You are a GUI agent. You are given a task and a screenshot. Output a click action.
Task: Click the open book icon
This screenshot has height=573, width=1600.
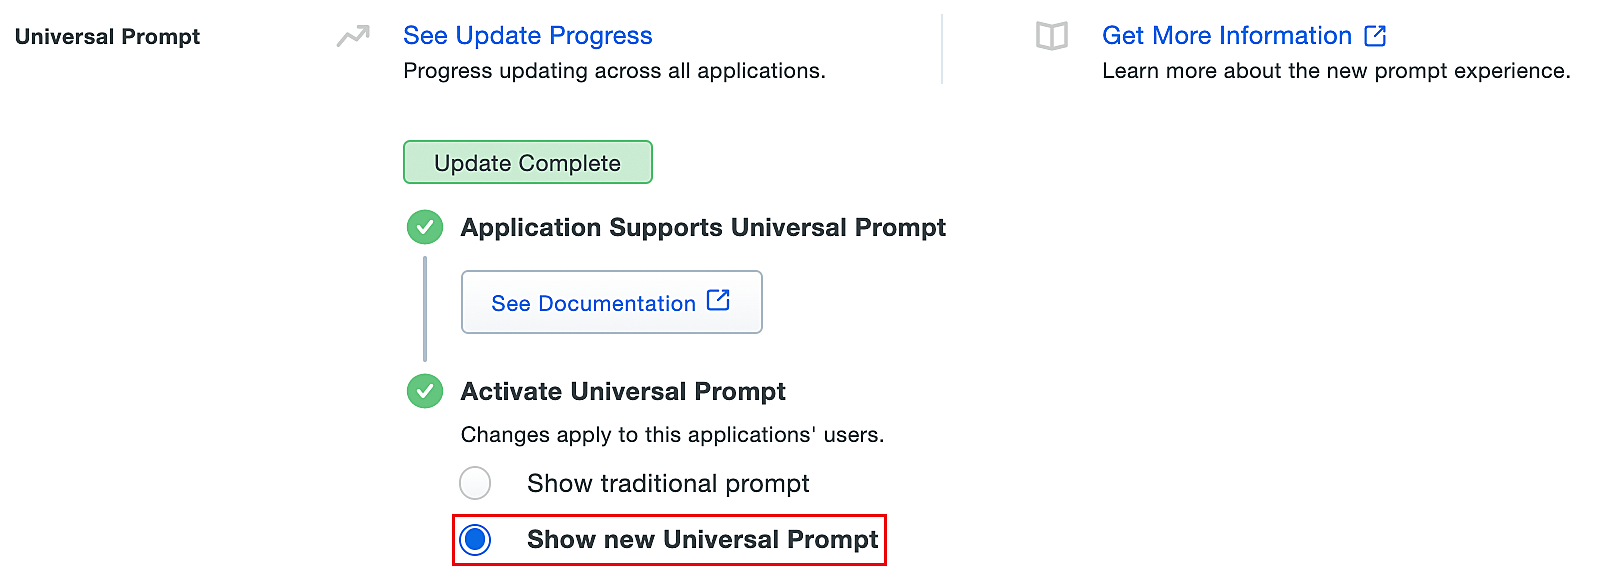(1051, 37)
